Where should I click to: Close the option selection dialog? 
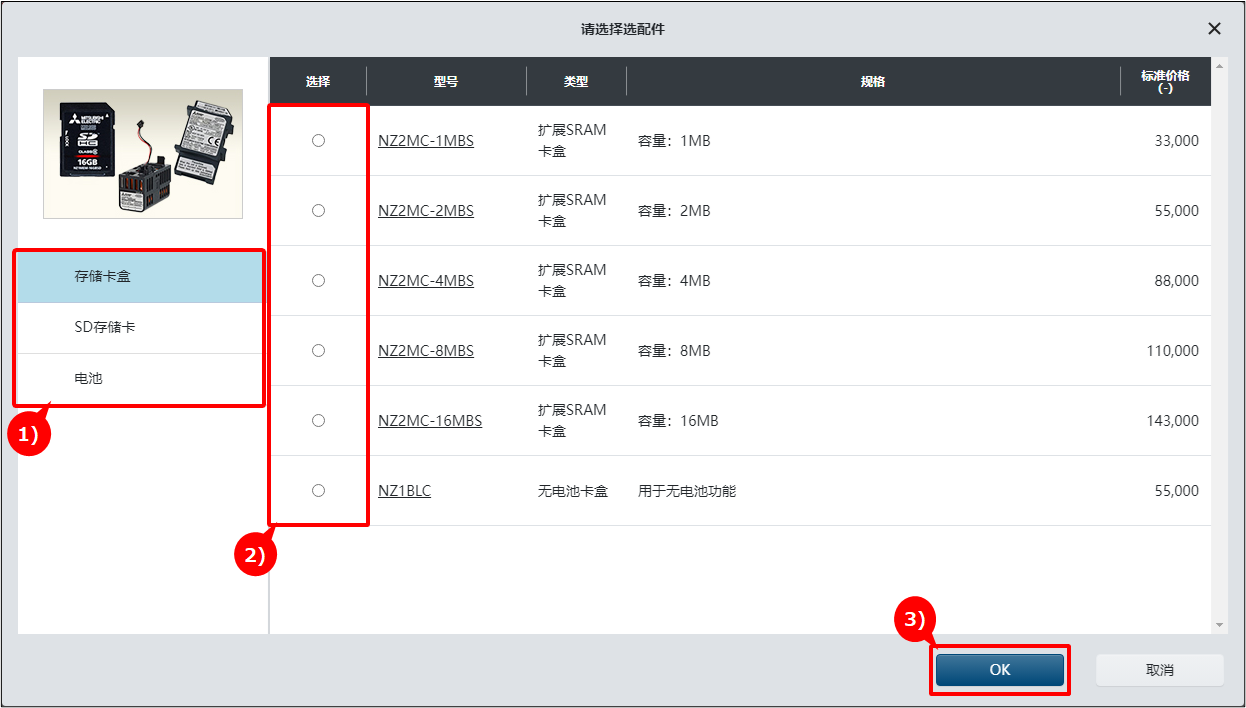pyautogui.click(x=1214, y=29)
